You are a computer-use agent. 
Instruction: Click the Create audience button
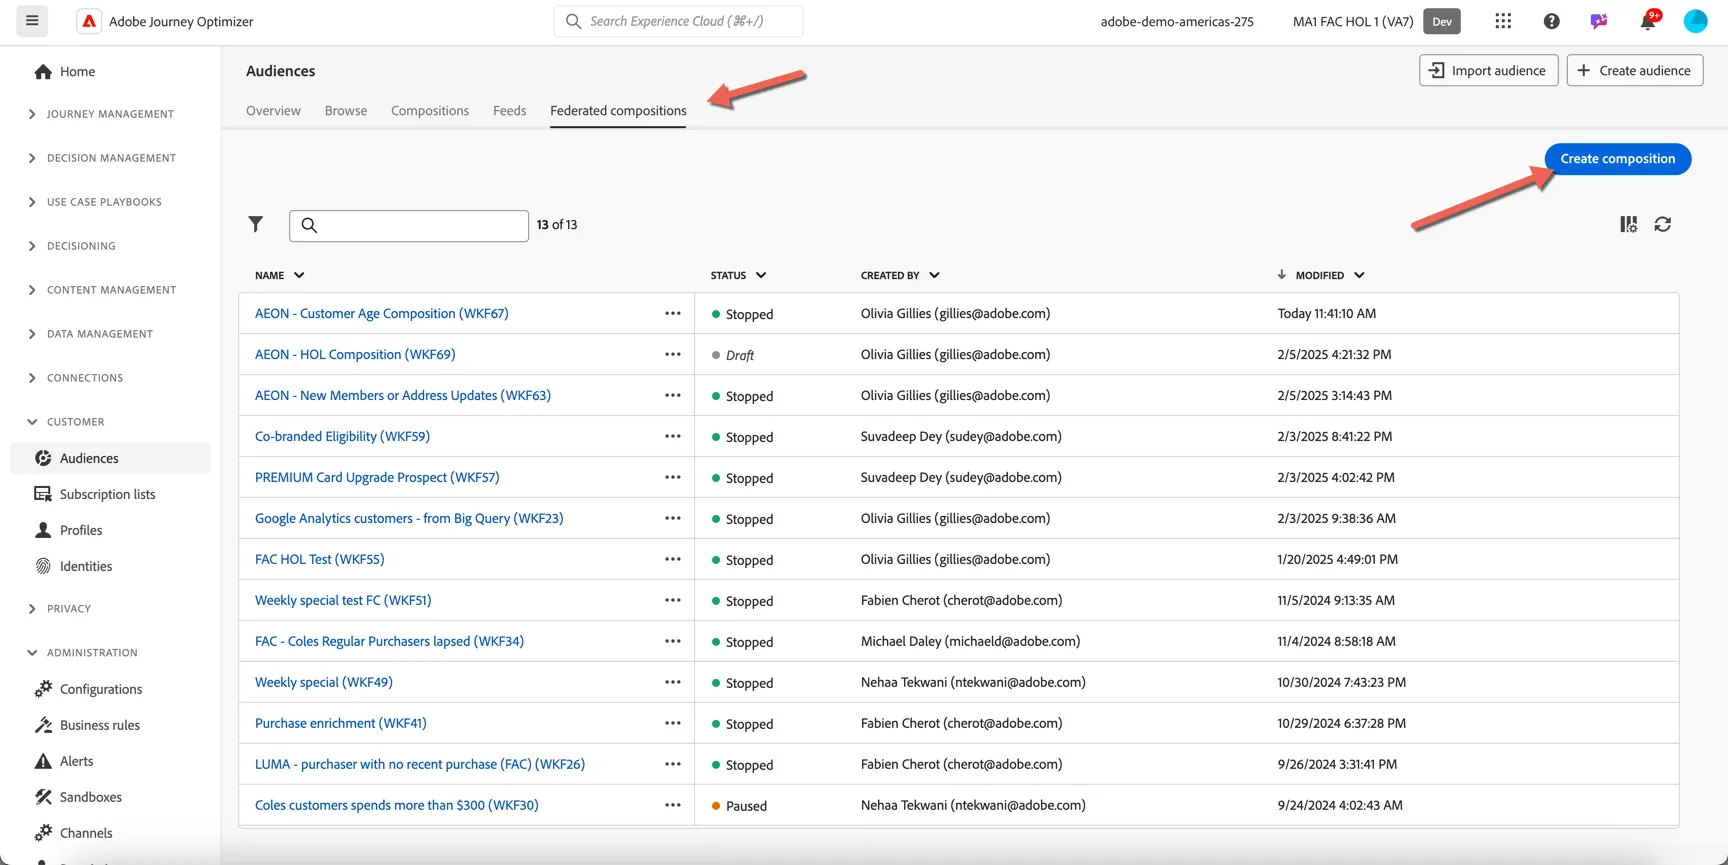click(1635, 70)
